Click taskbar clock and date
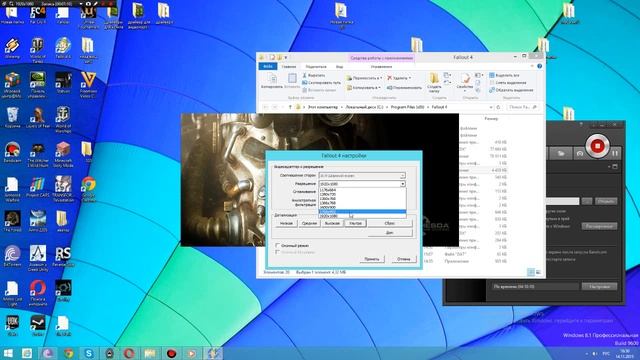Screen dimensions: 640x360 pos(625,354)
